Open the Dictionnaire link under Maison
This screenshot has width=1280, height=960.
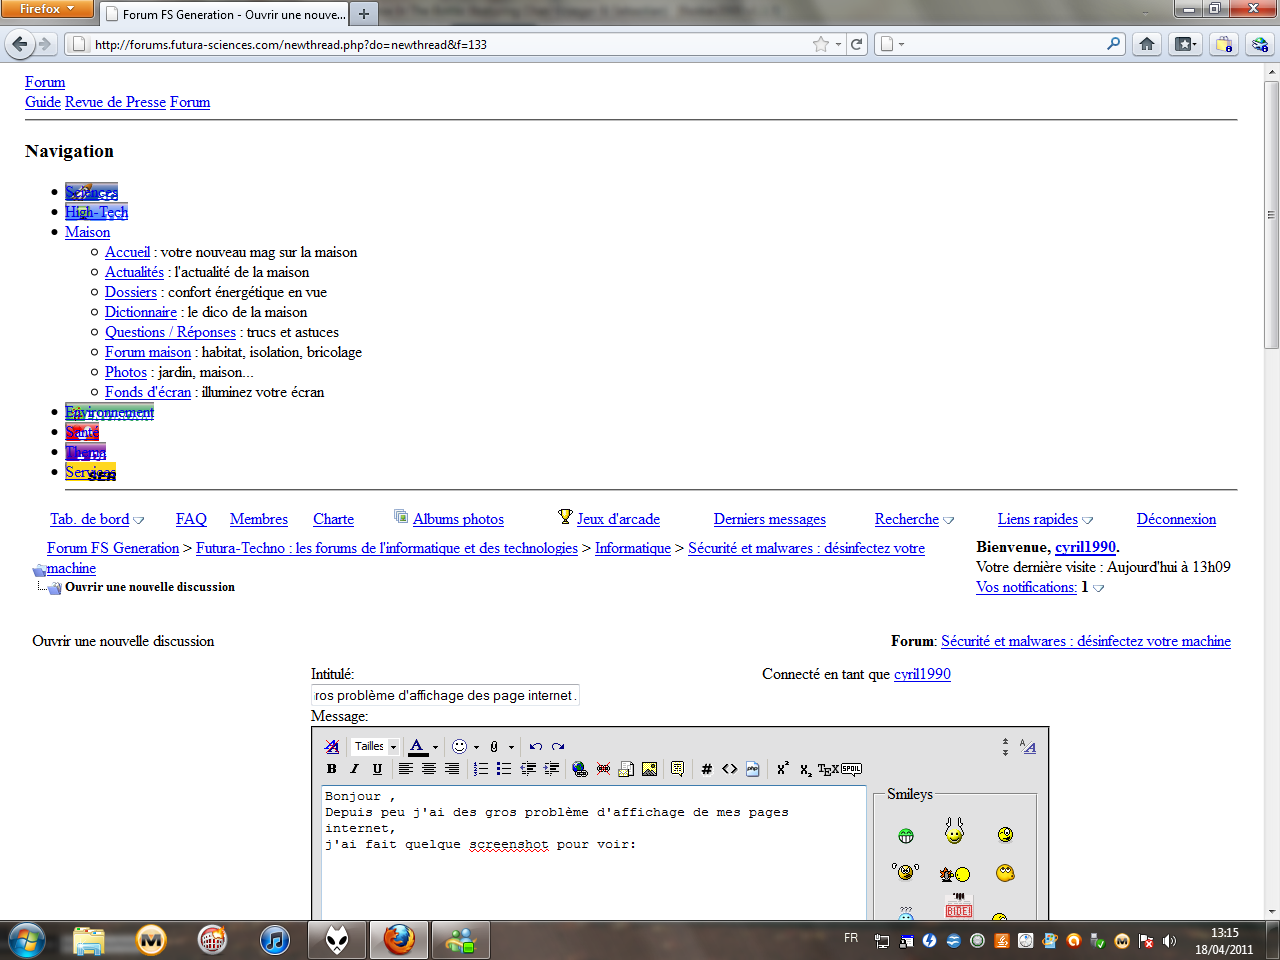141,312
